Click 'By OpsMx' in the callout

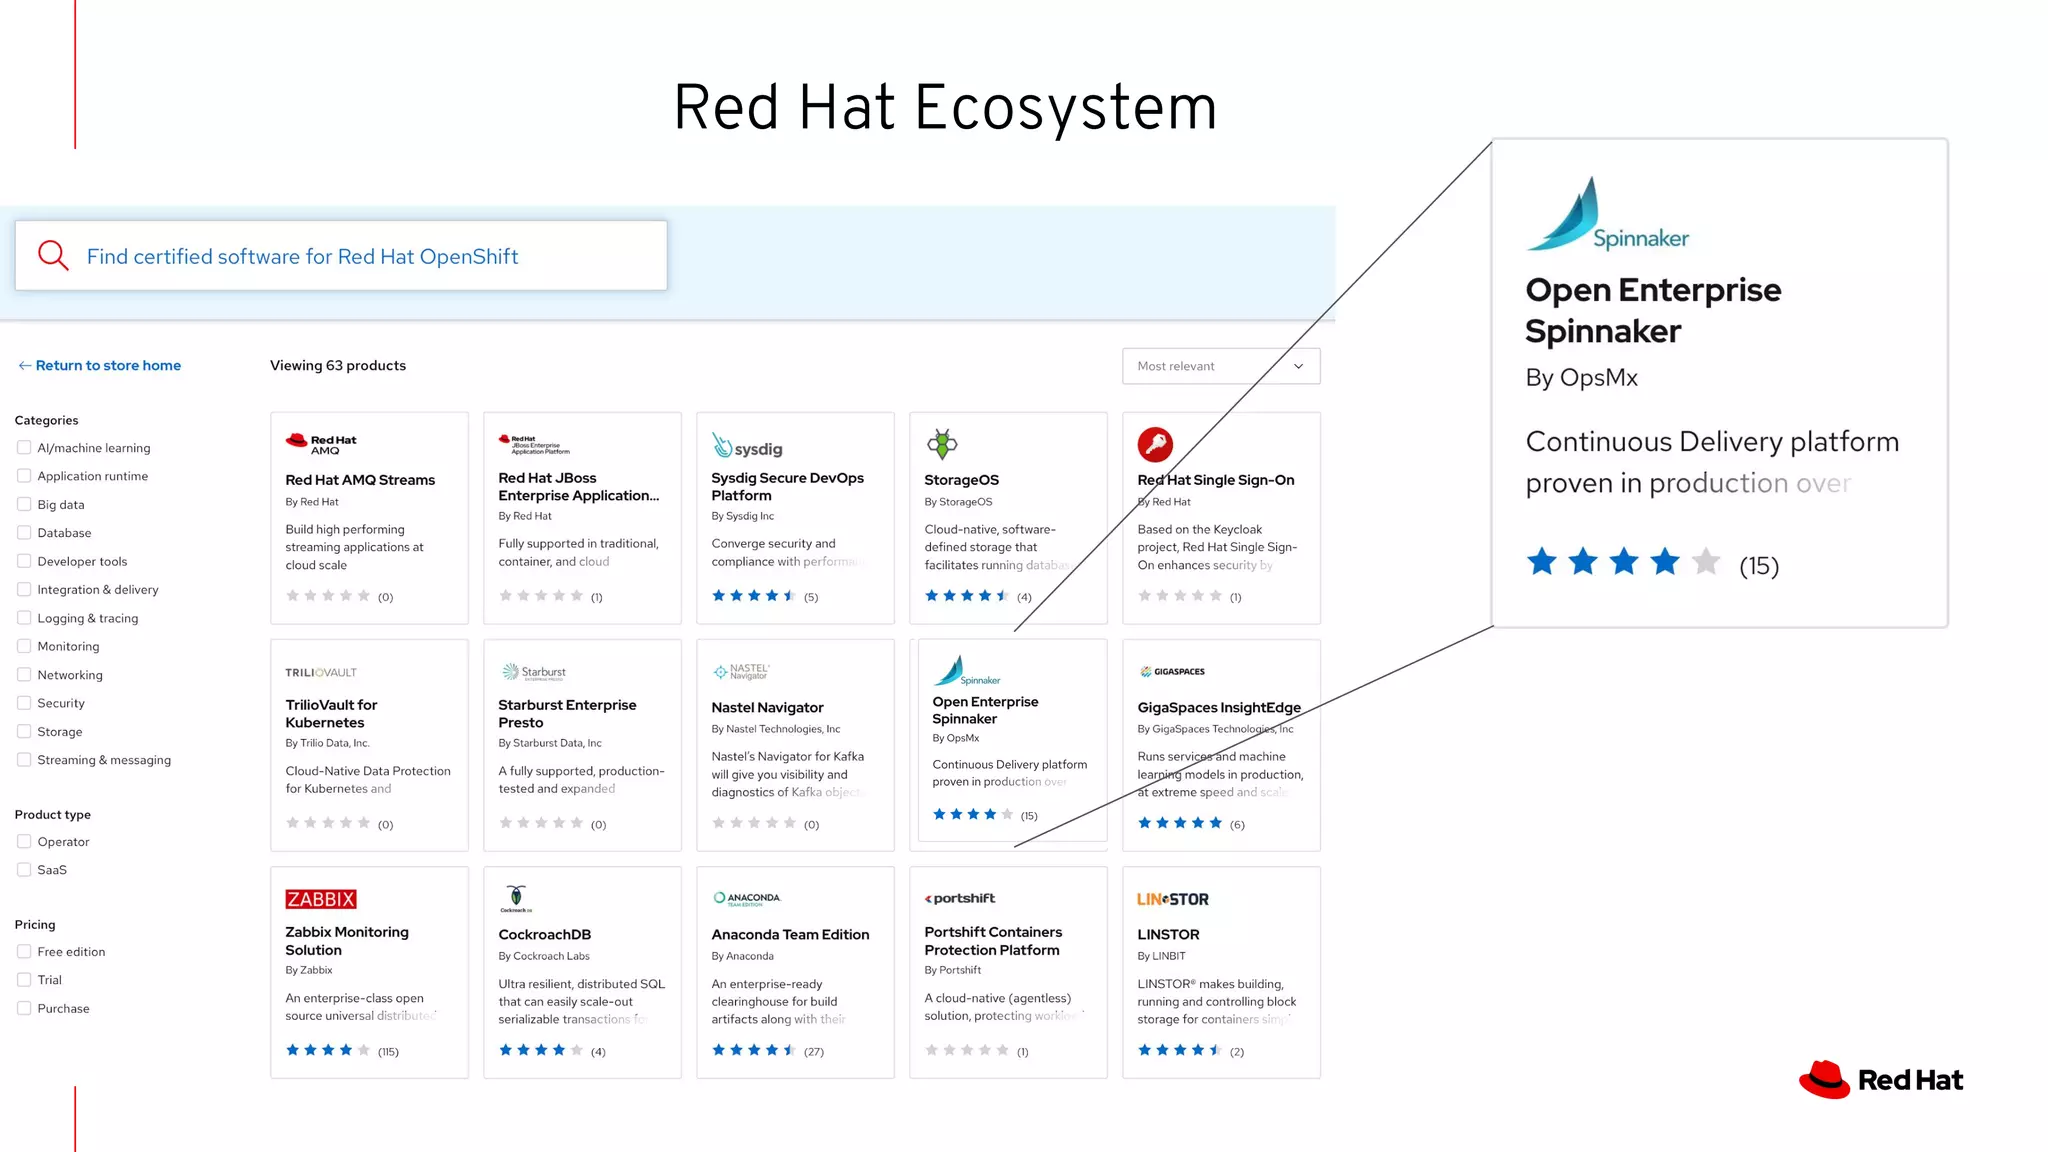pos(1582,378)
